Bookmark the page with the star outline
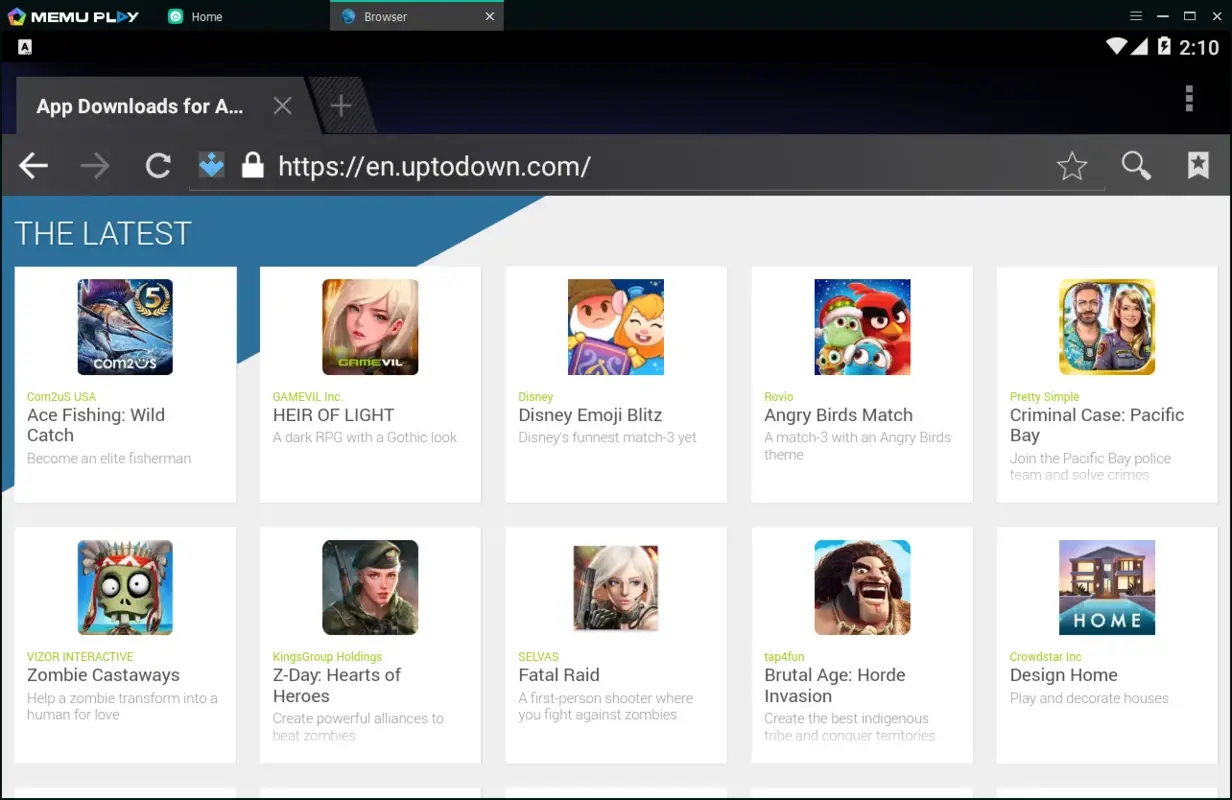 1072,167
